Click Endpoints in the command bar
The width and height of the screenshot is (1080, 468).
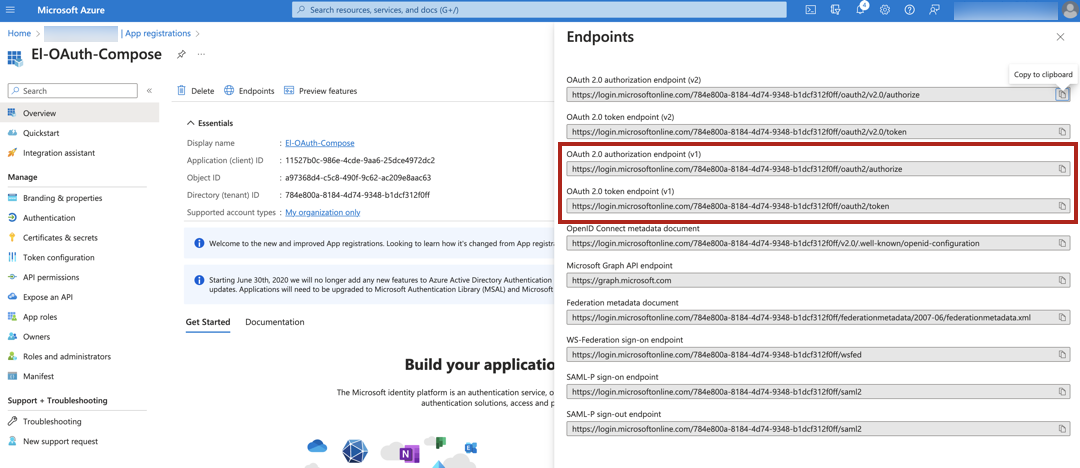tap(249, 91)
